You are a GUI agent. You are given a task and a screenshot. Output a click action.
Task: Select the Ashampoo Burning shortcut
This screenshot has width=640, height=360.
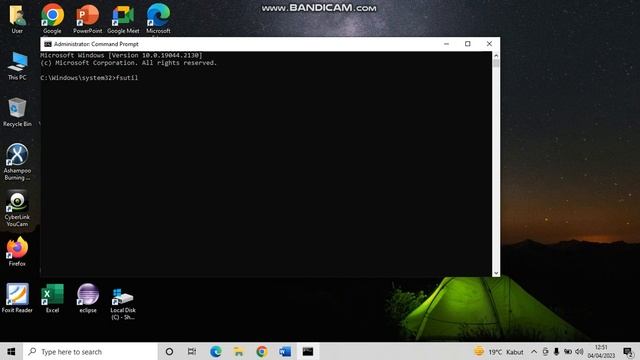(x=17, y=162)
